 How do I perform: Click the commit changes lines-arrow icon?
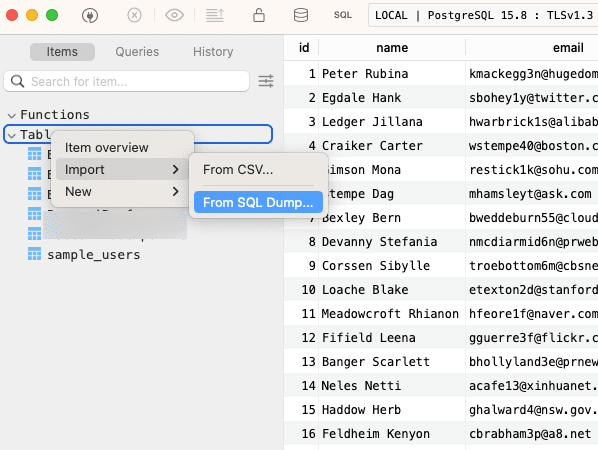215,15
